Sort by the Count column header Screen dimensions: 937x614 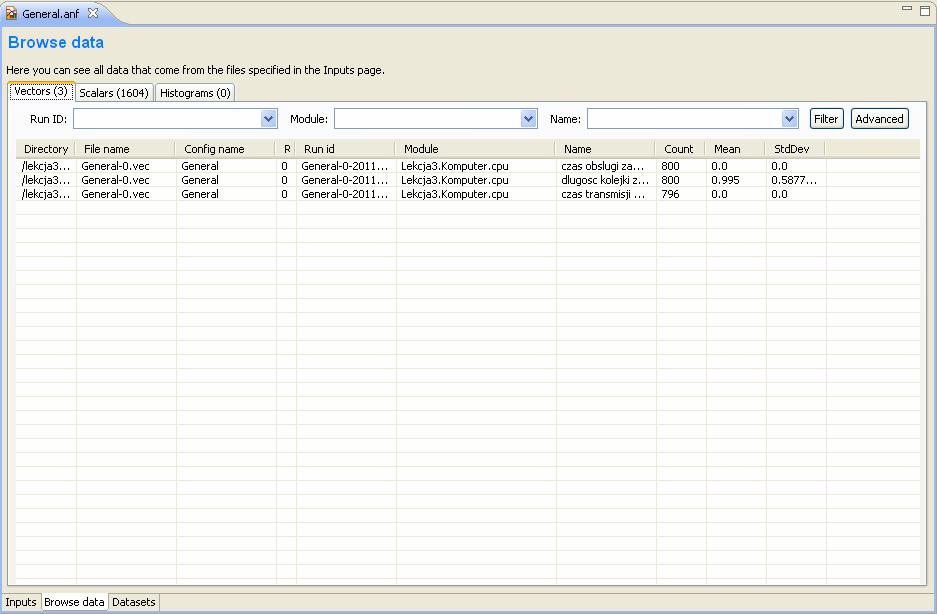click(x=681, y=149)
